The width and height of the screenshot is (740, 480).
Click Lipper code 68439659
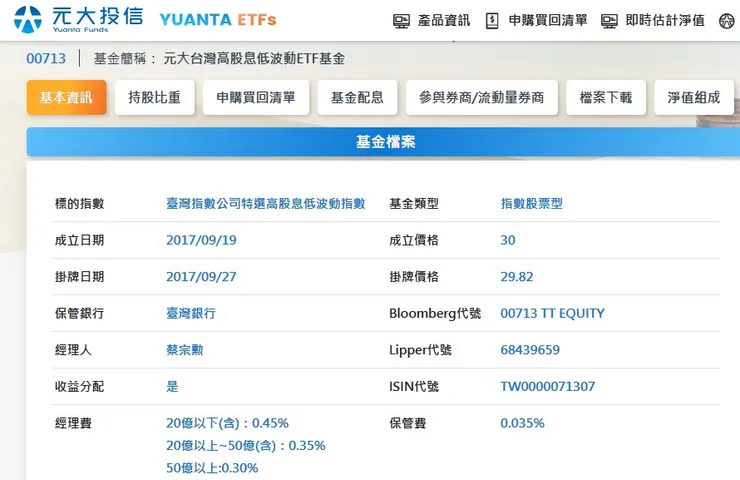(x=530, y=350)
